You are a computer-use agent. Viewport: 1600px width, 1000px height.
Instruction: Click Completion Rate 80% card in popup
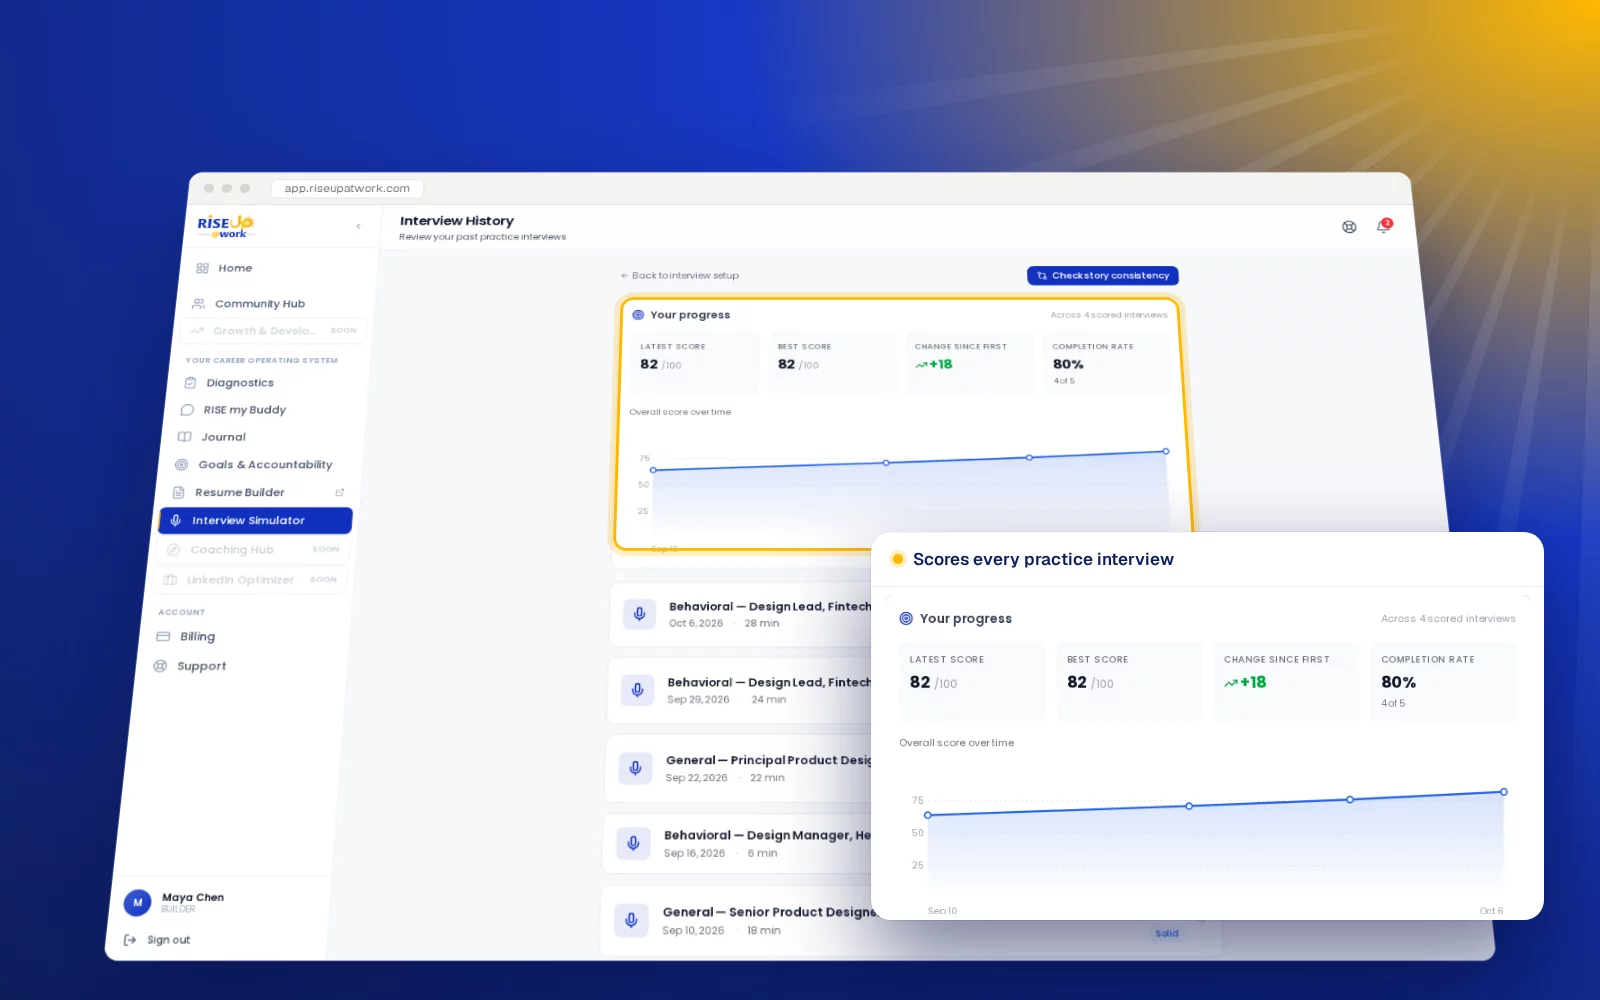[x=1444, y=681]
